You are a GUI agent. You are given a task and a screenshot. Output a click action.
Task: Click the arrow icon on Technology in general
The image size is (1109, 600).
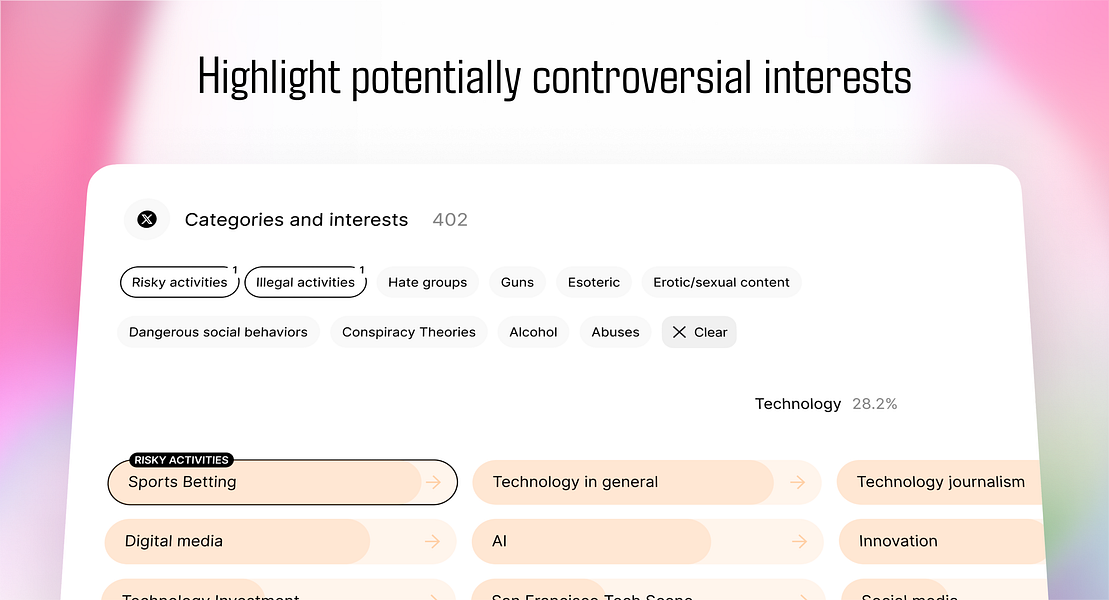coord(799,482)
